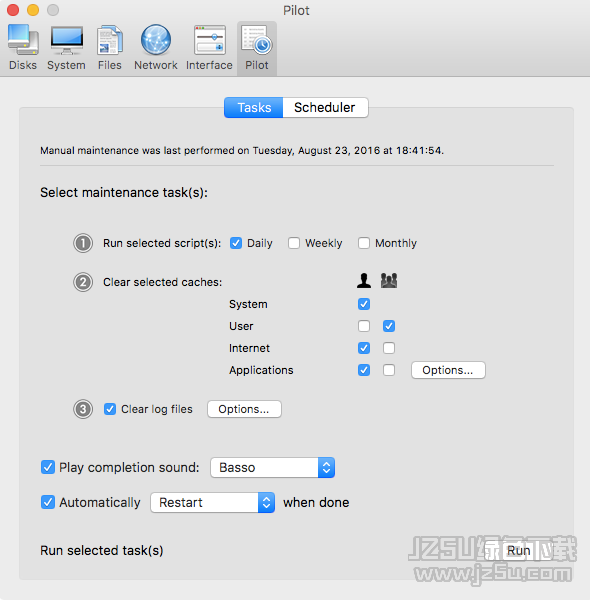The width and height of the screenshot is (590, 600).
Task: Enable the Weekly script checkbox
Action: tap(294, 243)
